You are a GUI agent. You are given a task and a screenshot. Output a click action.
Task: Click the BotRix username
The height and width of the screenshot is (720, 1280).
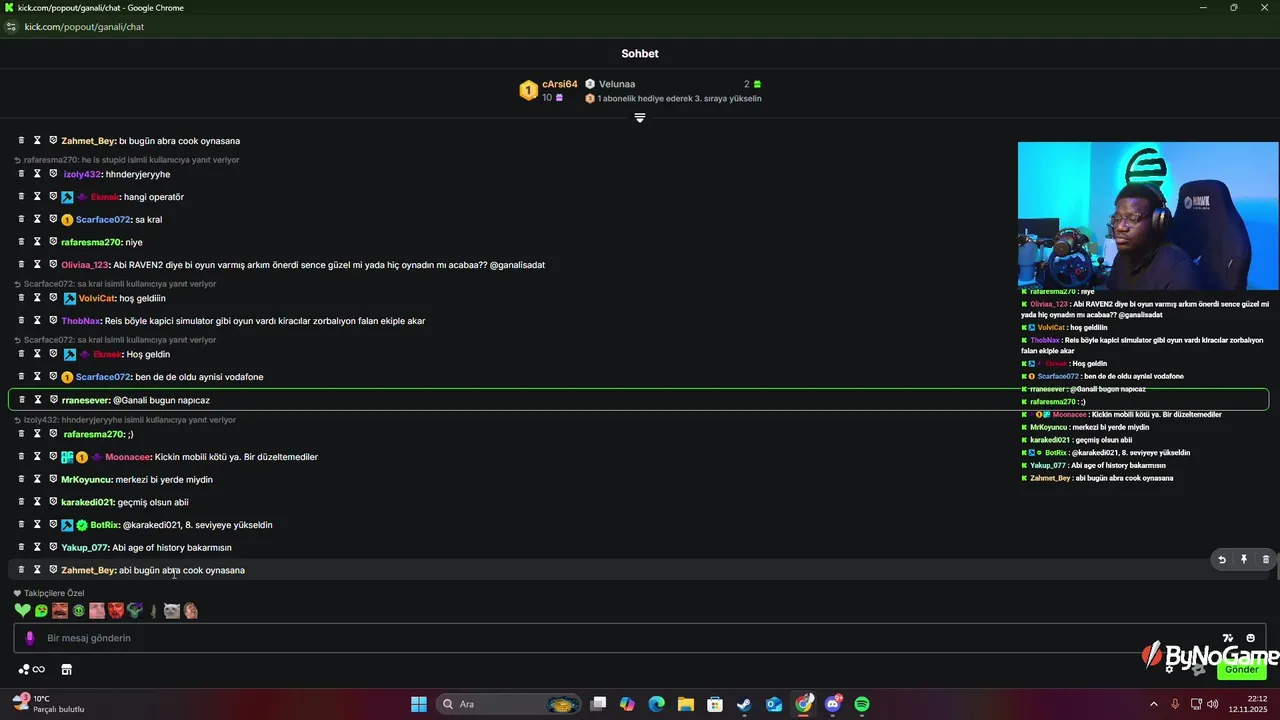(x=105, y=525)
